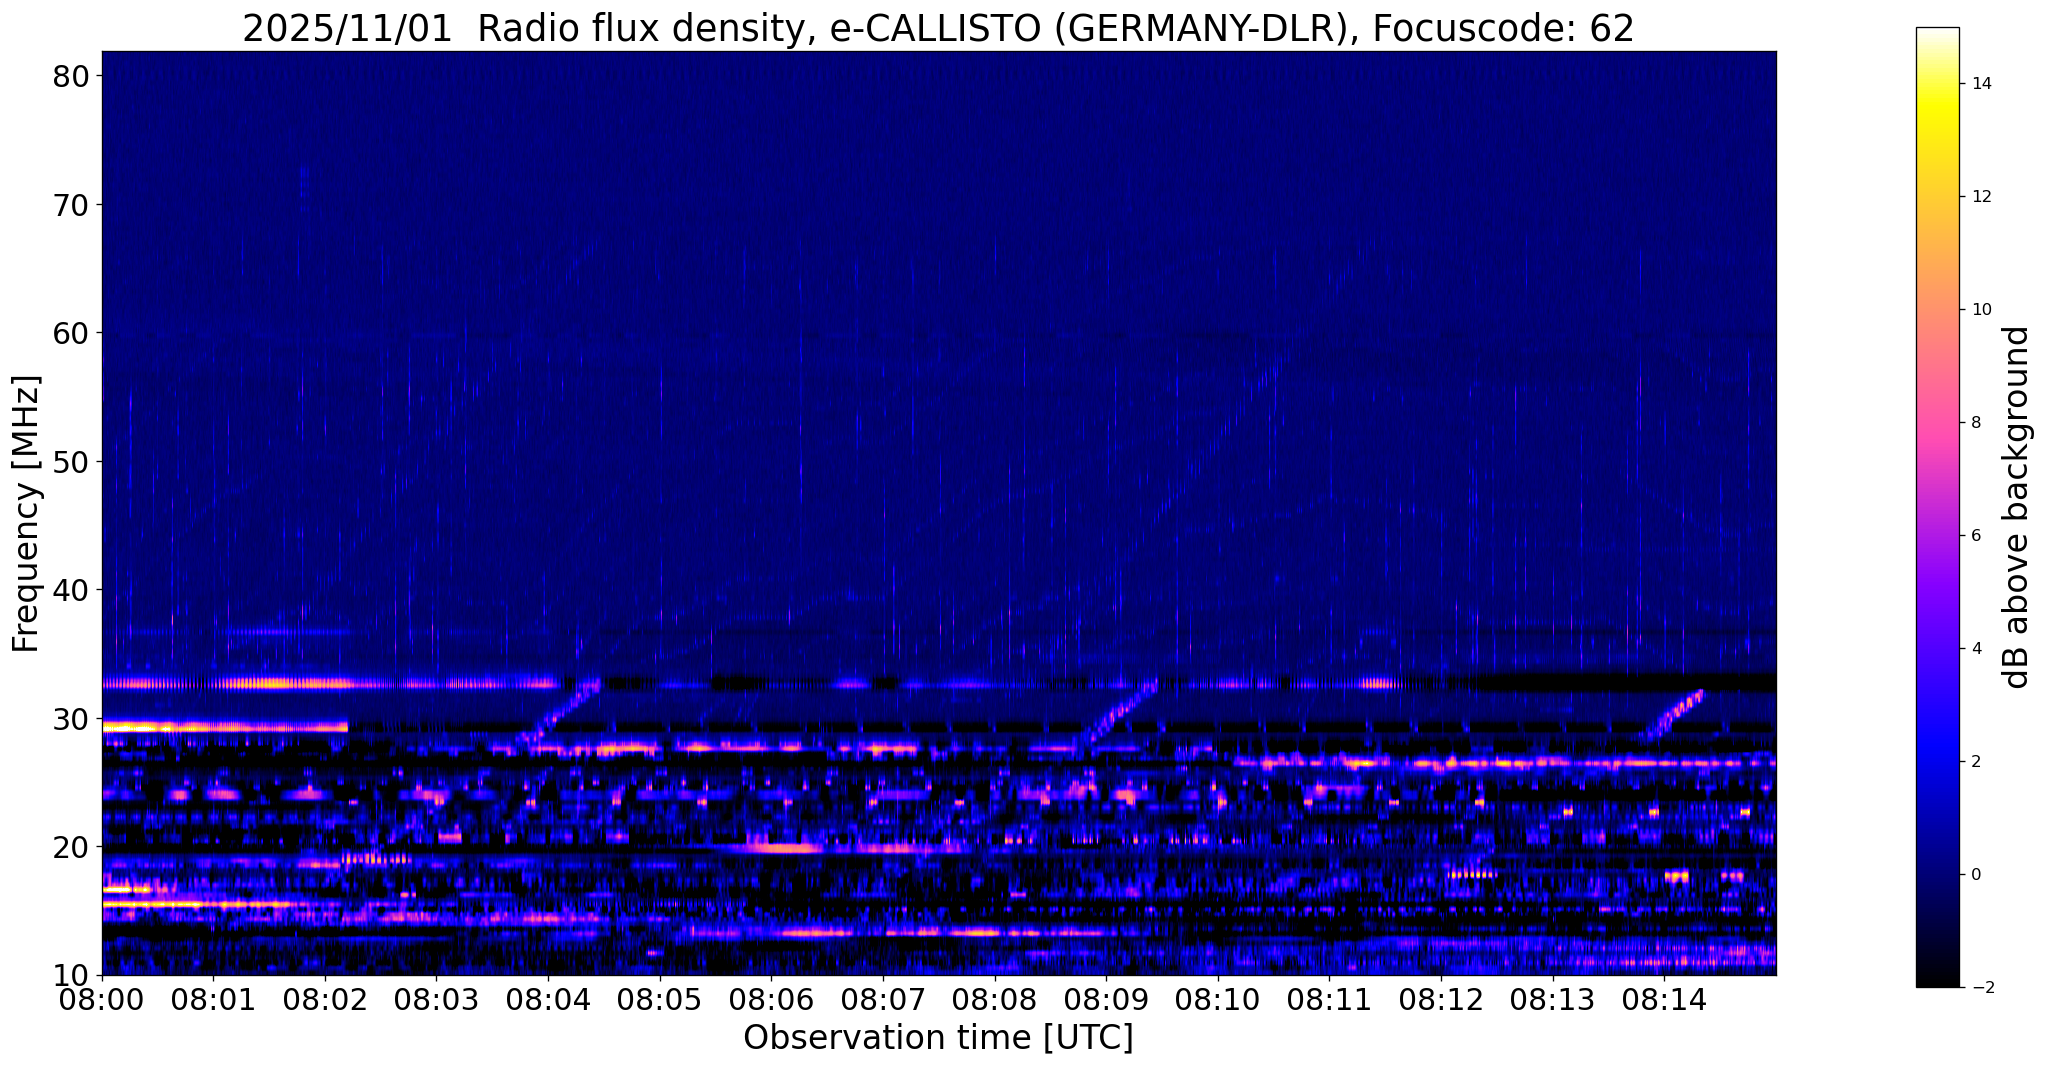The width and height of the screenshot is (2047, 1067).
Task: Click the plot title mentioning e-CALLISTO GERMANY-DLR
Action: pos(938,28)
